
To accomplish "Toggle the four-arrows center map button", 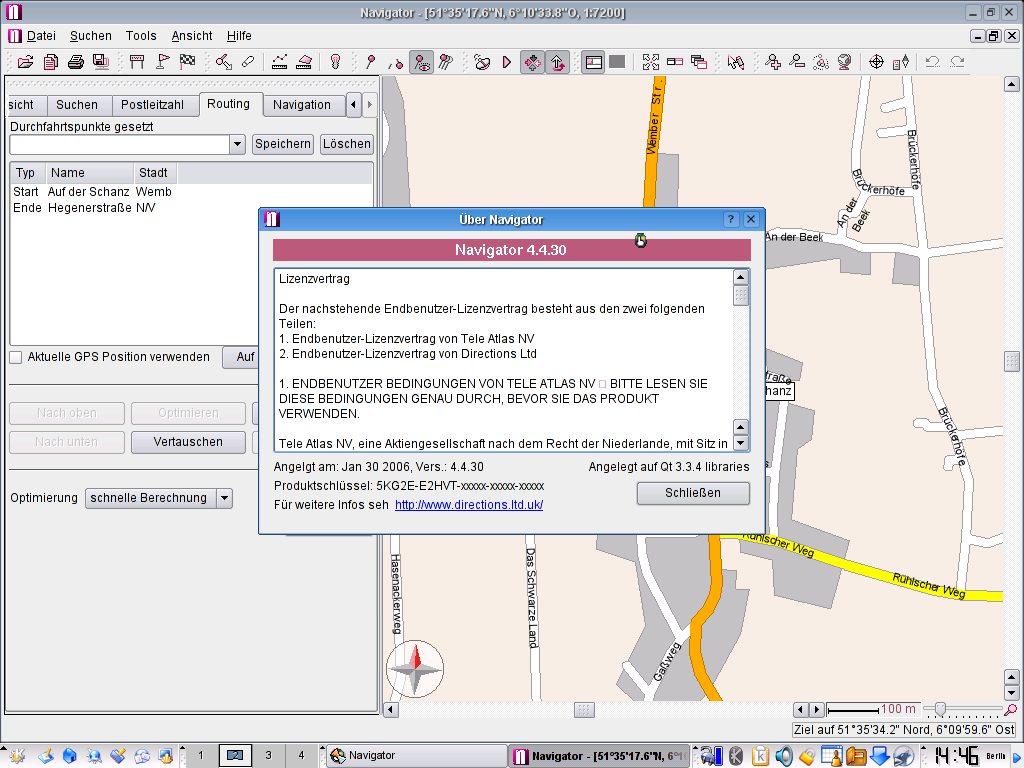I will [x=532, y=62].
